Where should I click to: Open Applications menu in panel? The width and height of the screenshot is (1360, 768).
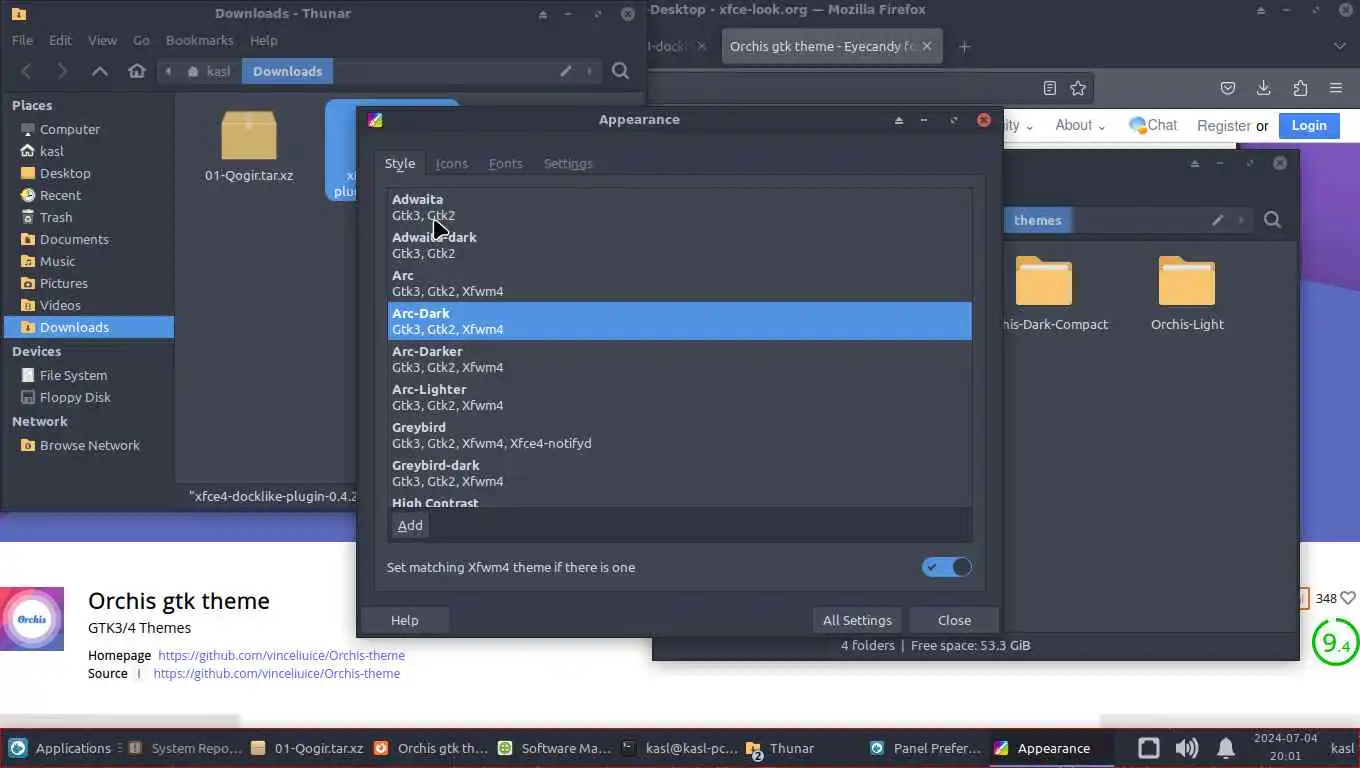60,748
